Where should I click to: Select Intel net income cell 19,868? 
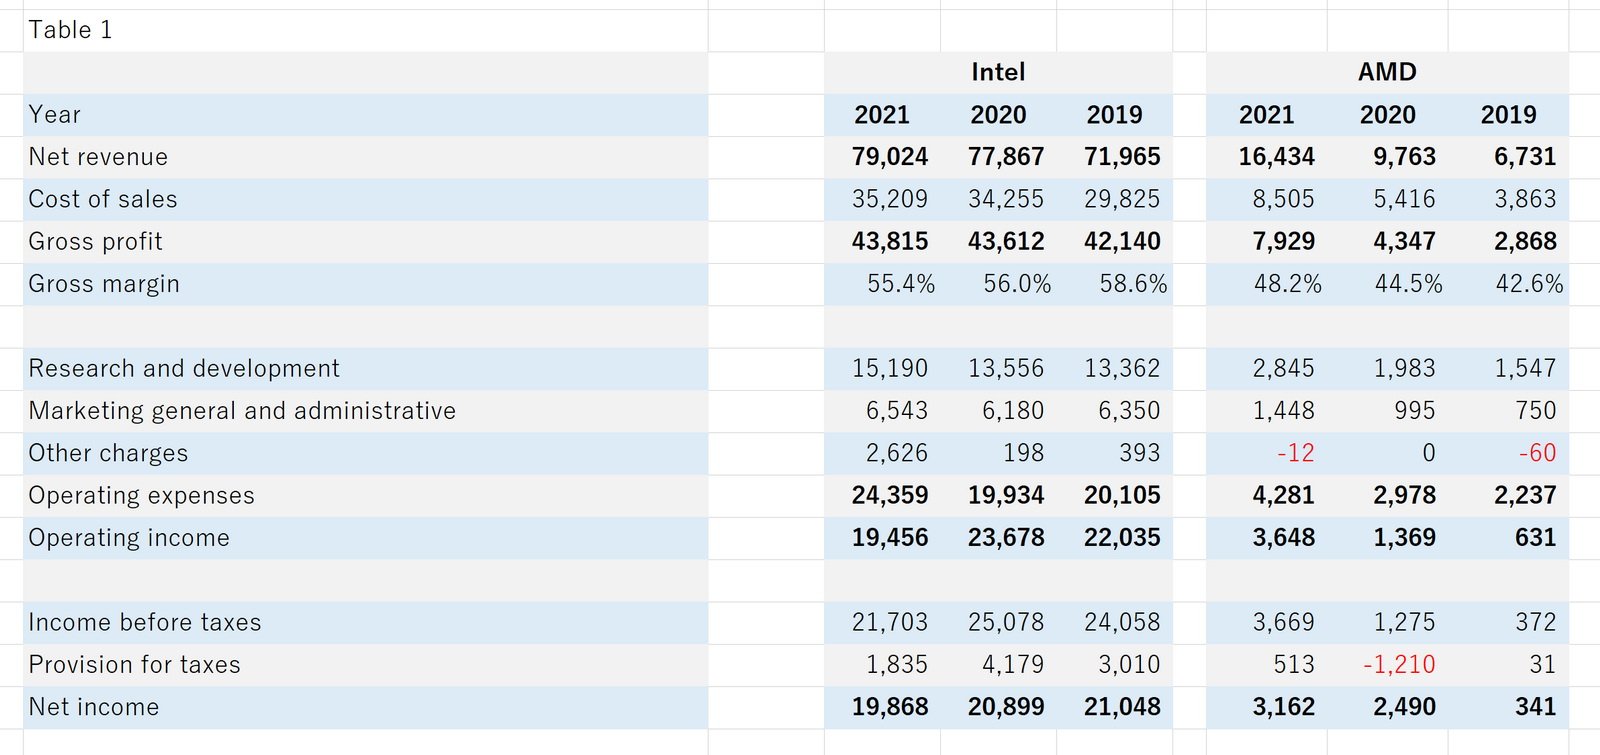tap(890, 707)
